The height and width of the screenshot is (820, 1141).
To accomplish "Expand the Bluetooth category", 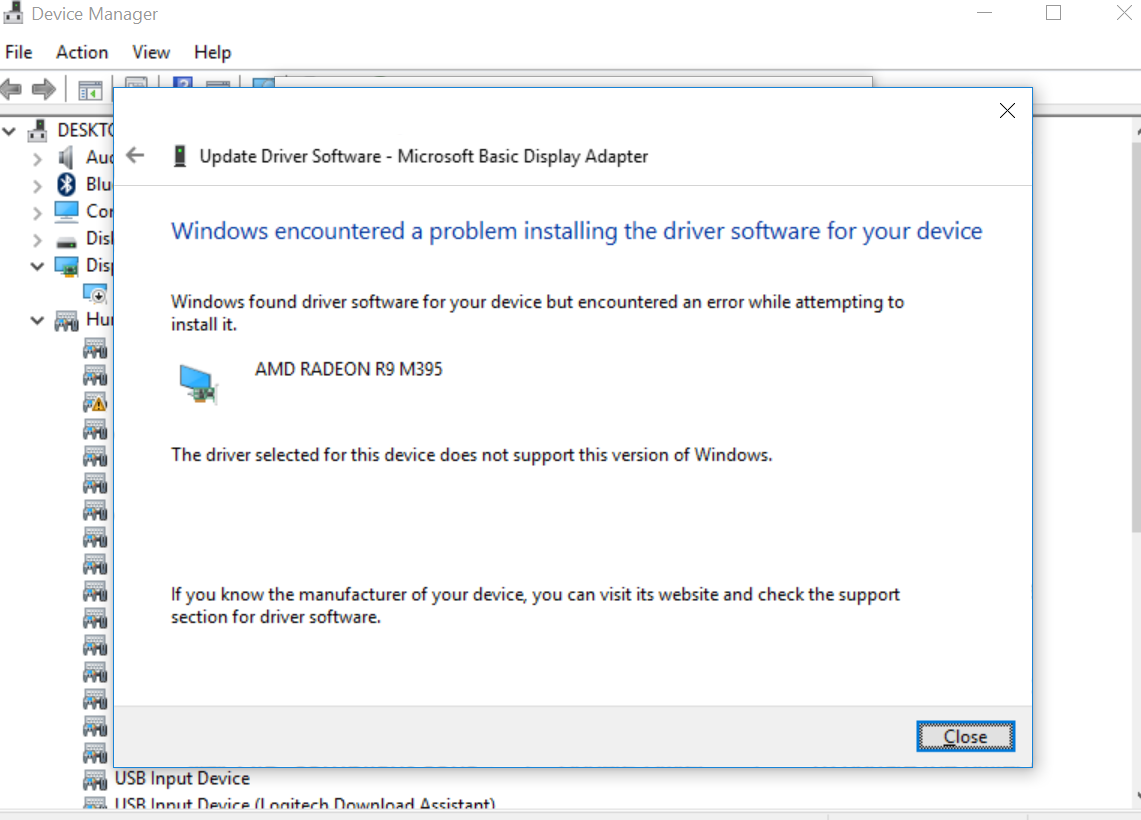I will [37, 186].
